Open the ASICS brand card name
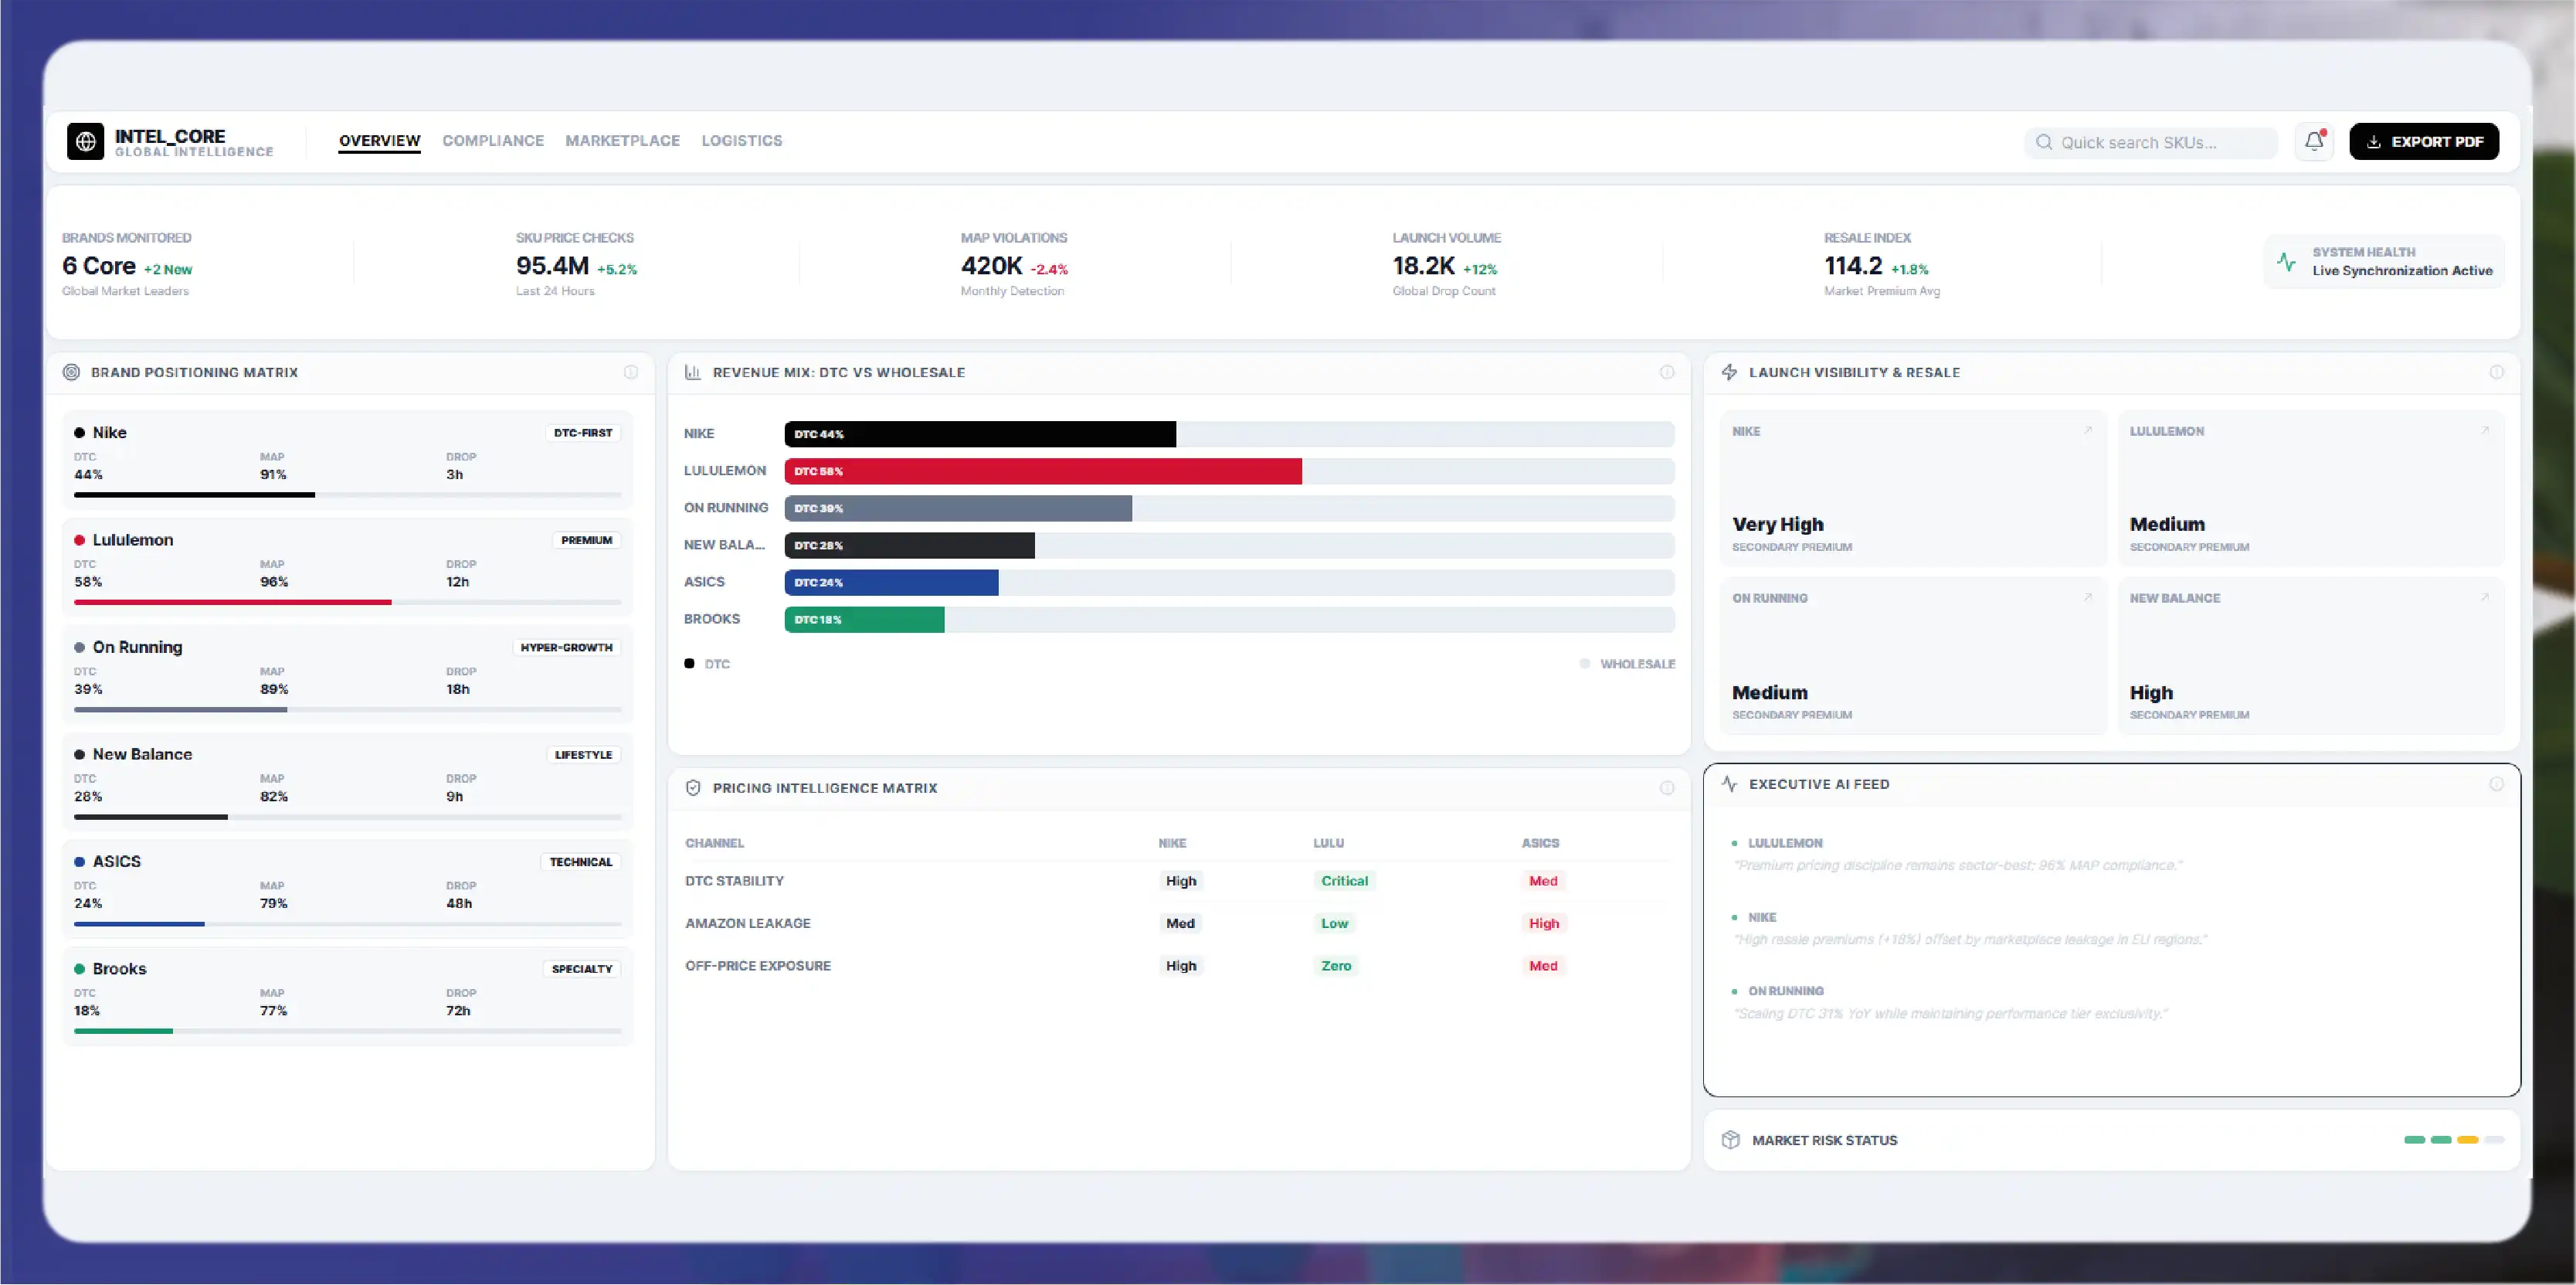The height and width of the screenshot is (1285, 2576). tap(116, 862)
